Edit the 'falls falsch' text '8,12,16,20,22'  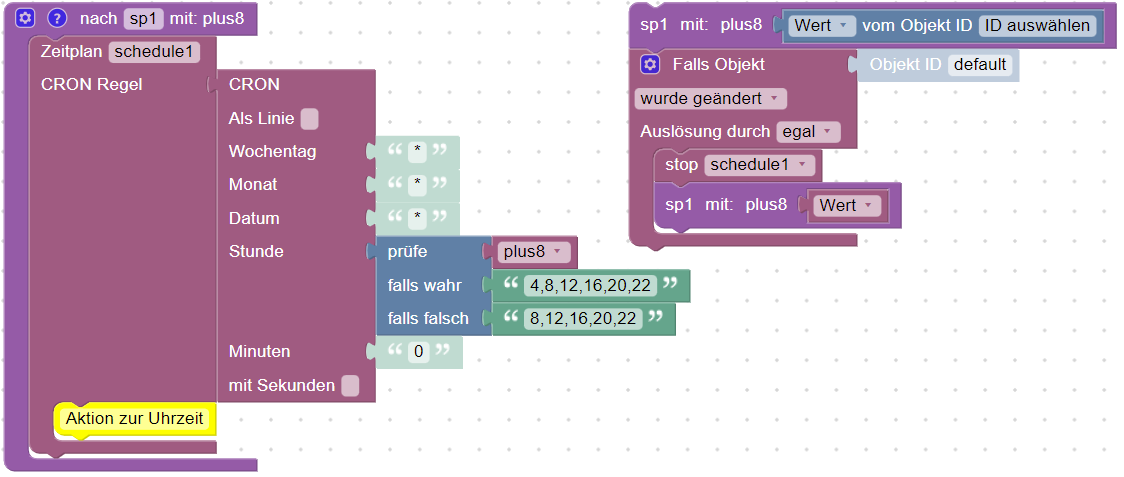pos(583,318)
